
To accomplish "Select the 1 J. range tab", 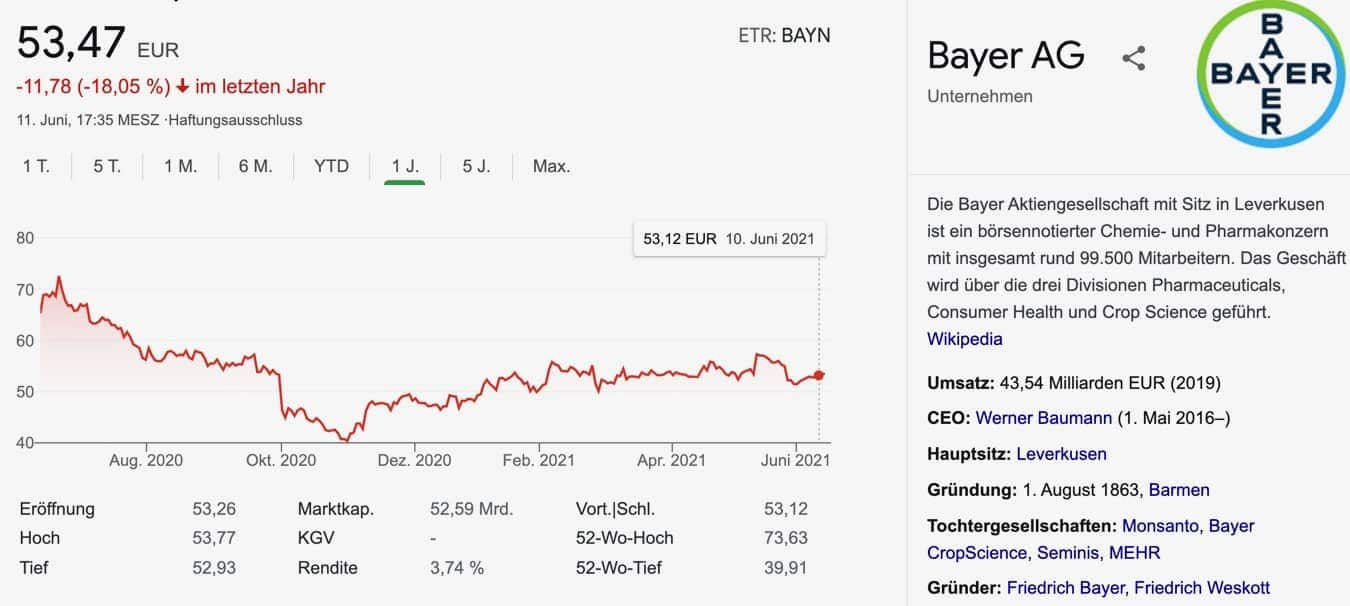I will 405,166.
